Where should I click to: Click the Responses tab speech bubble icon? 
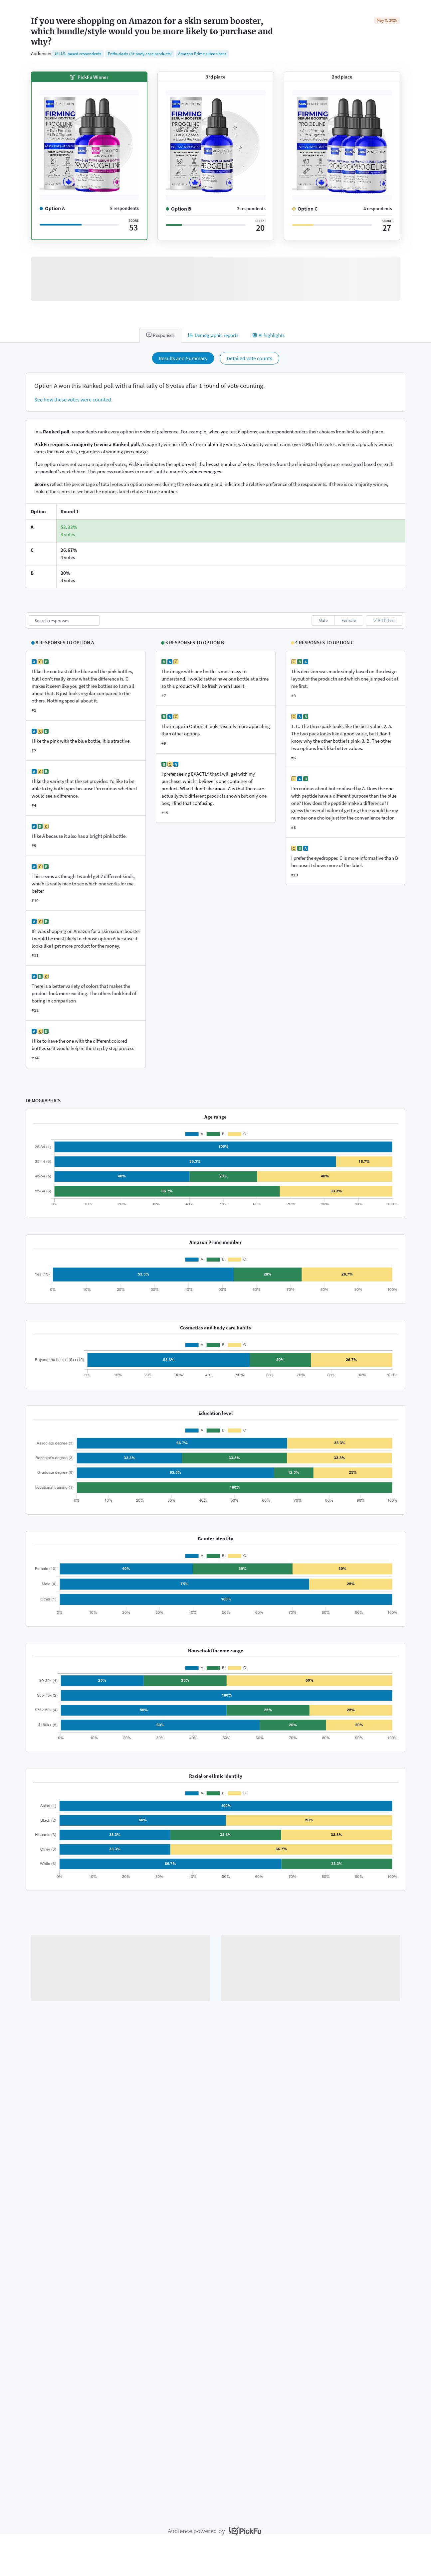tap(149, 335)
